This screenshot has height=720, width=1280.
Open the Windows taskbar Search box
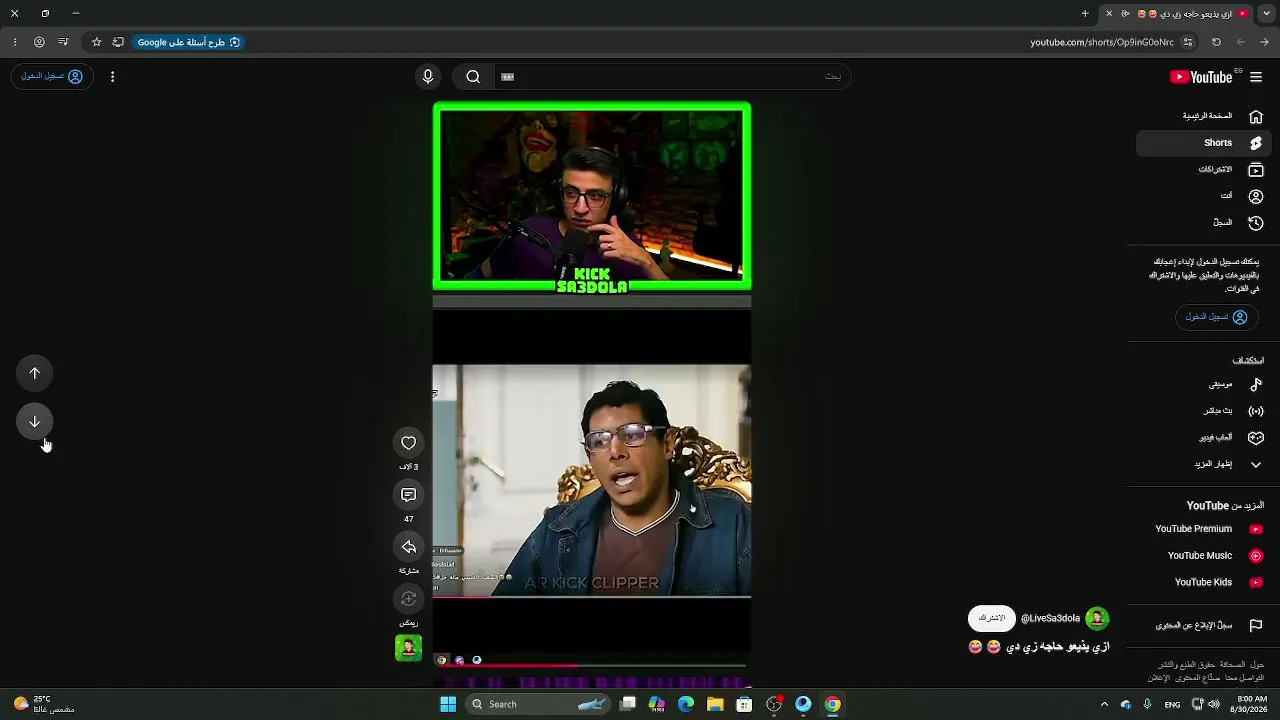point(538,704)
